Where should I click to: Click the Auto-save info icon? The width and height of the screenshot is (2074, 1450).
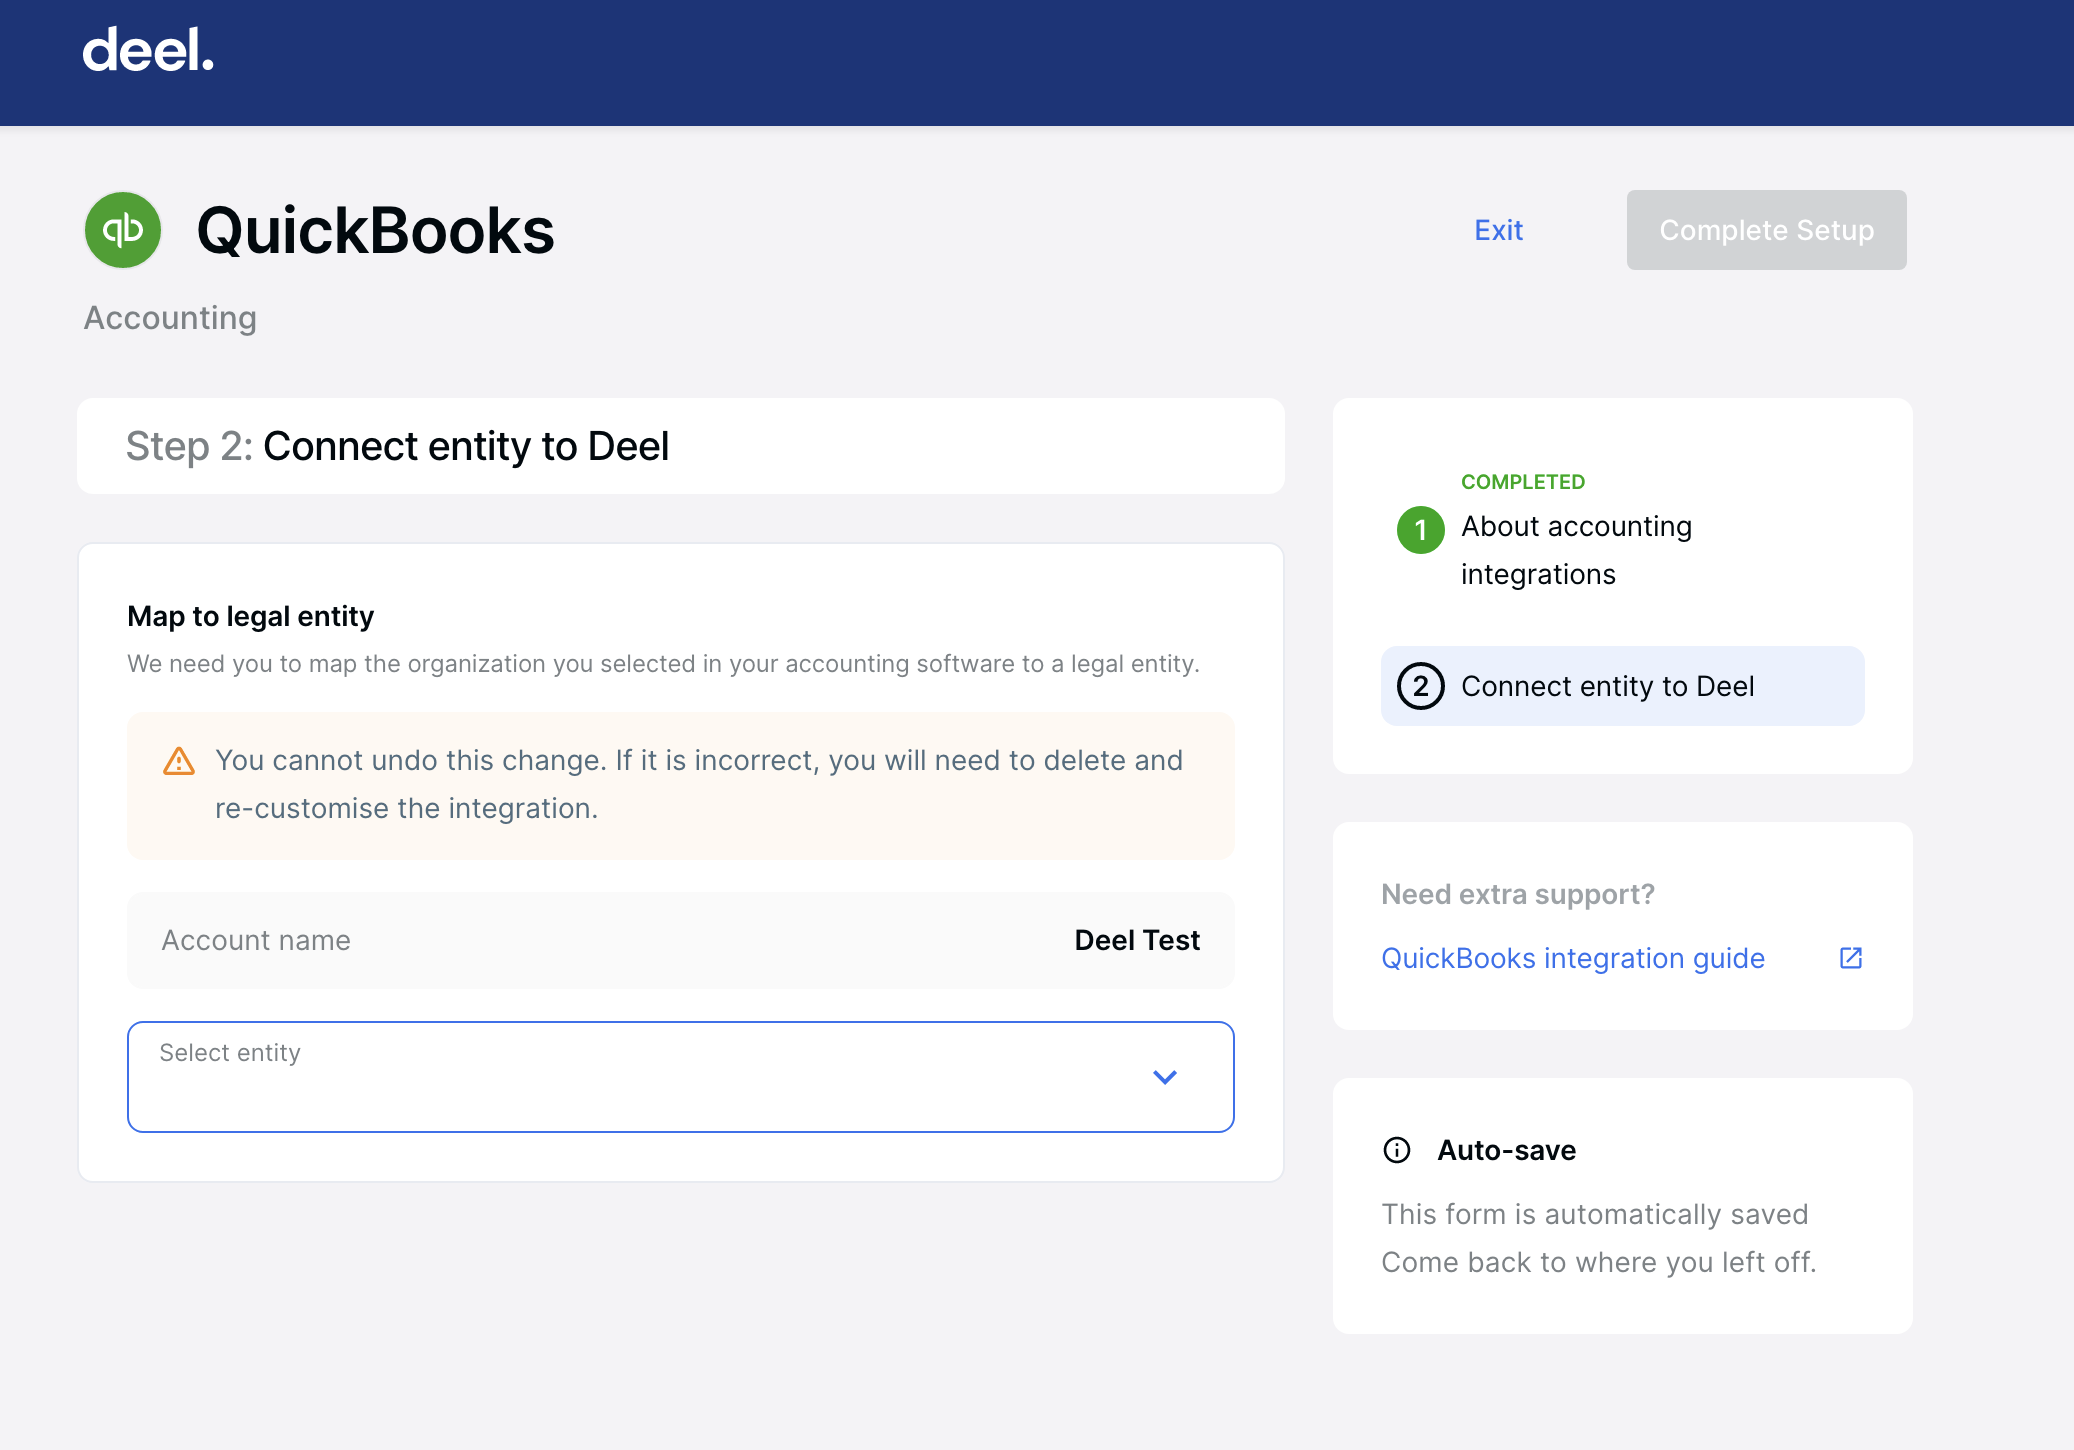[x=1397, y=1150]
